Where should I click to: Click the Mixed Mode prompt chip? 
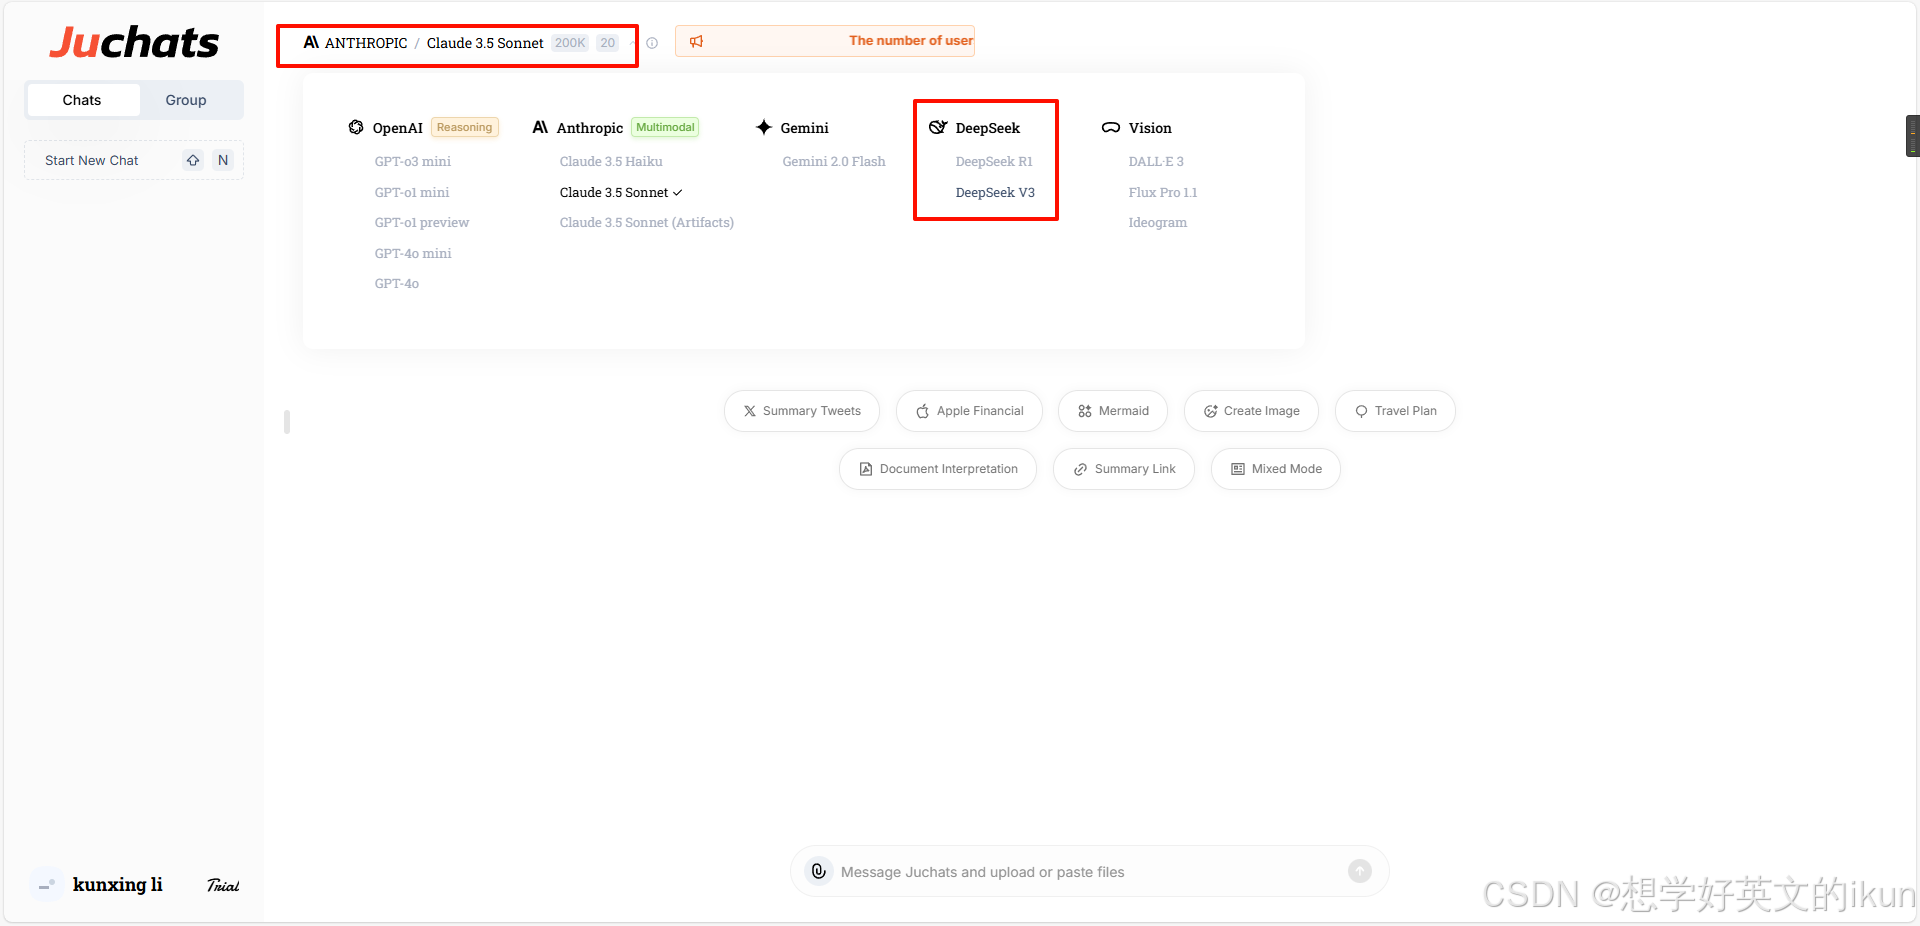click(x=1276, y=469)
